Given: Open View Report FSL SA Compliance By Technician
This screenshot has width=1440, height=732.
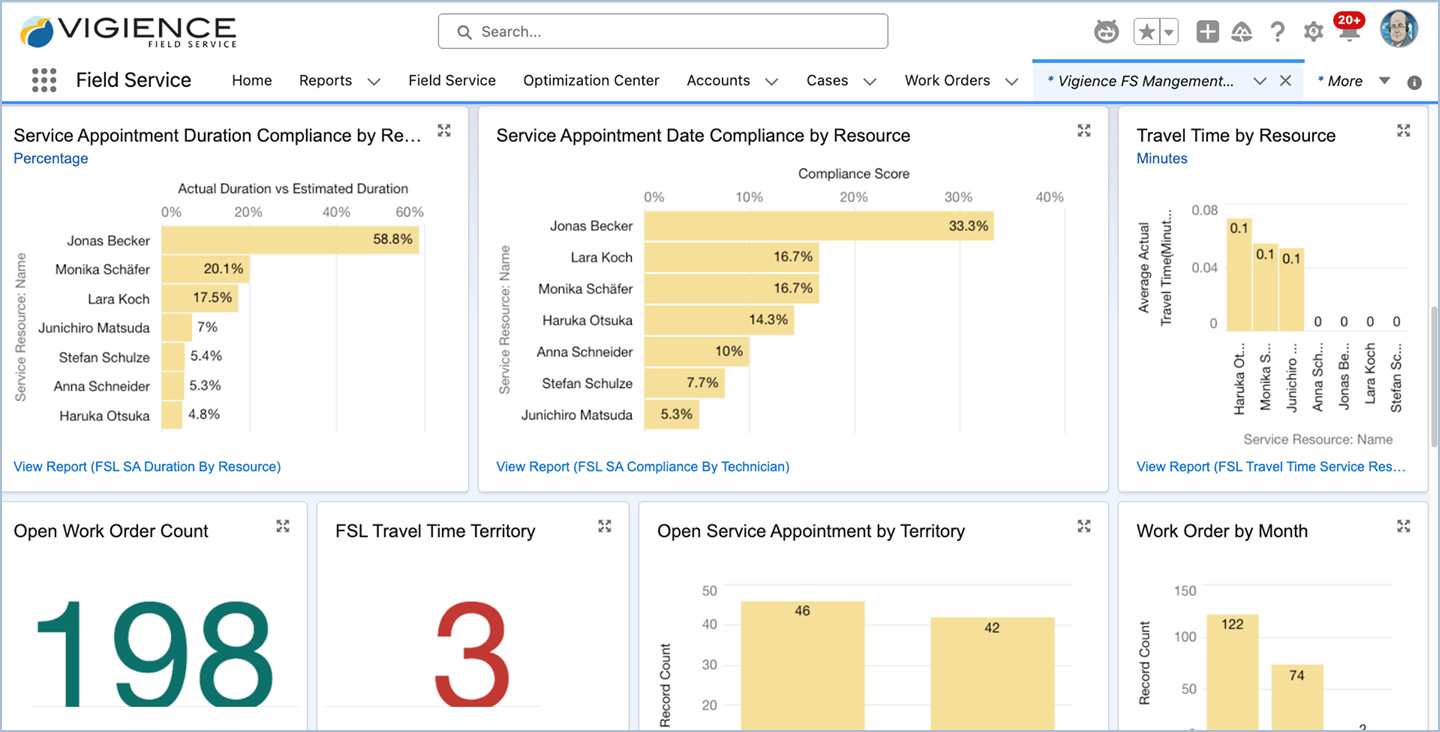Looking at the screenshot, I should (643, 466).
